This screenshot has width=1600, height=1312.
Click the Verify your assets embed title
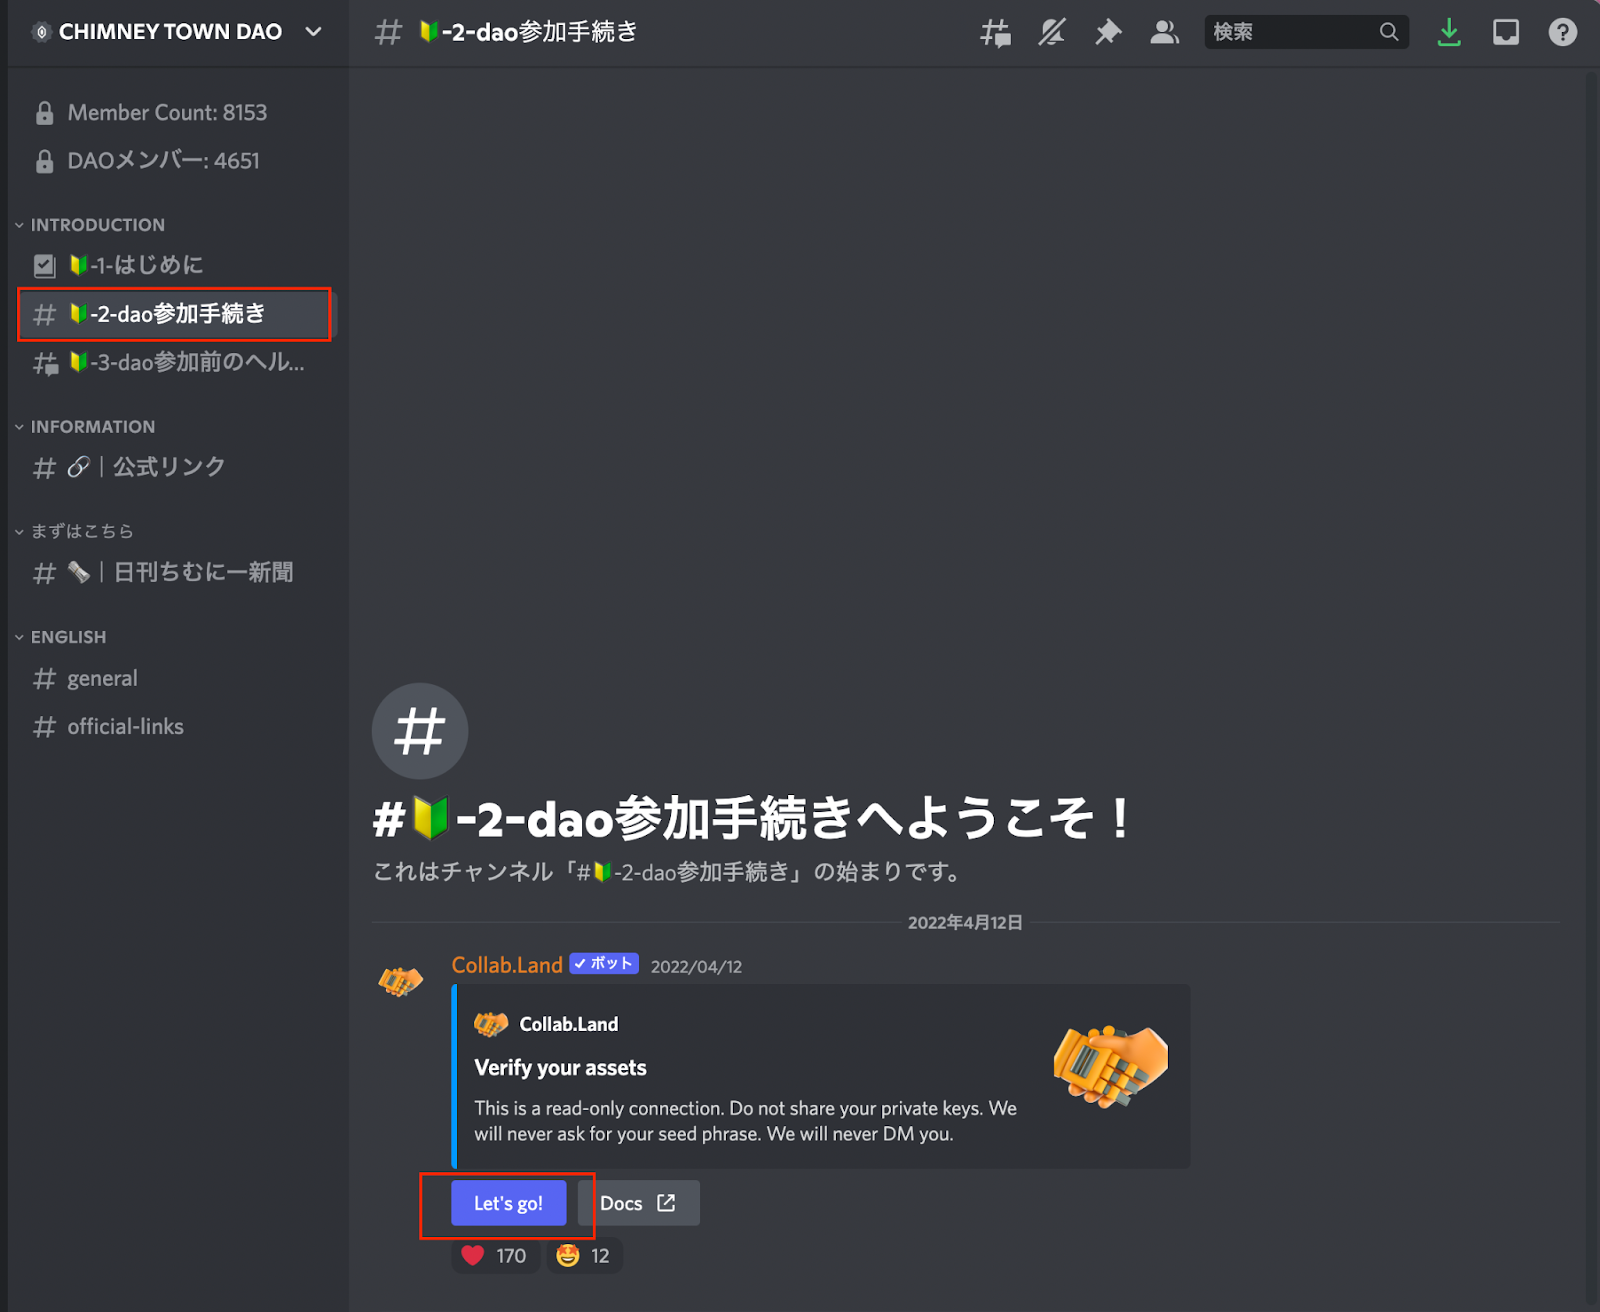560,1068
